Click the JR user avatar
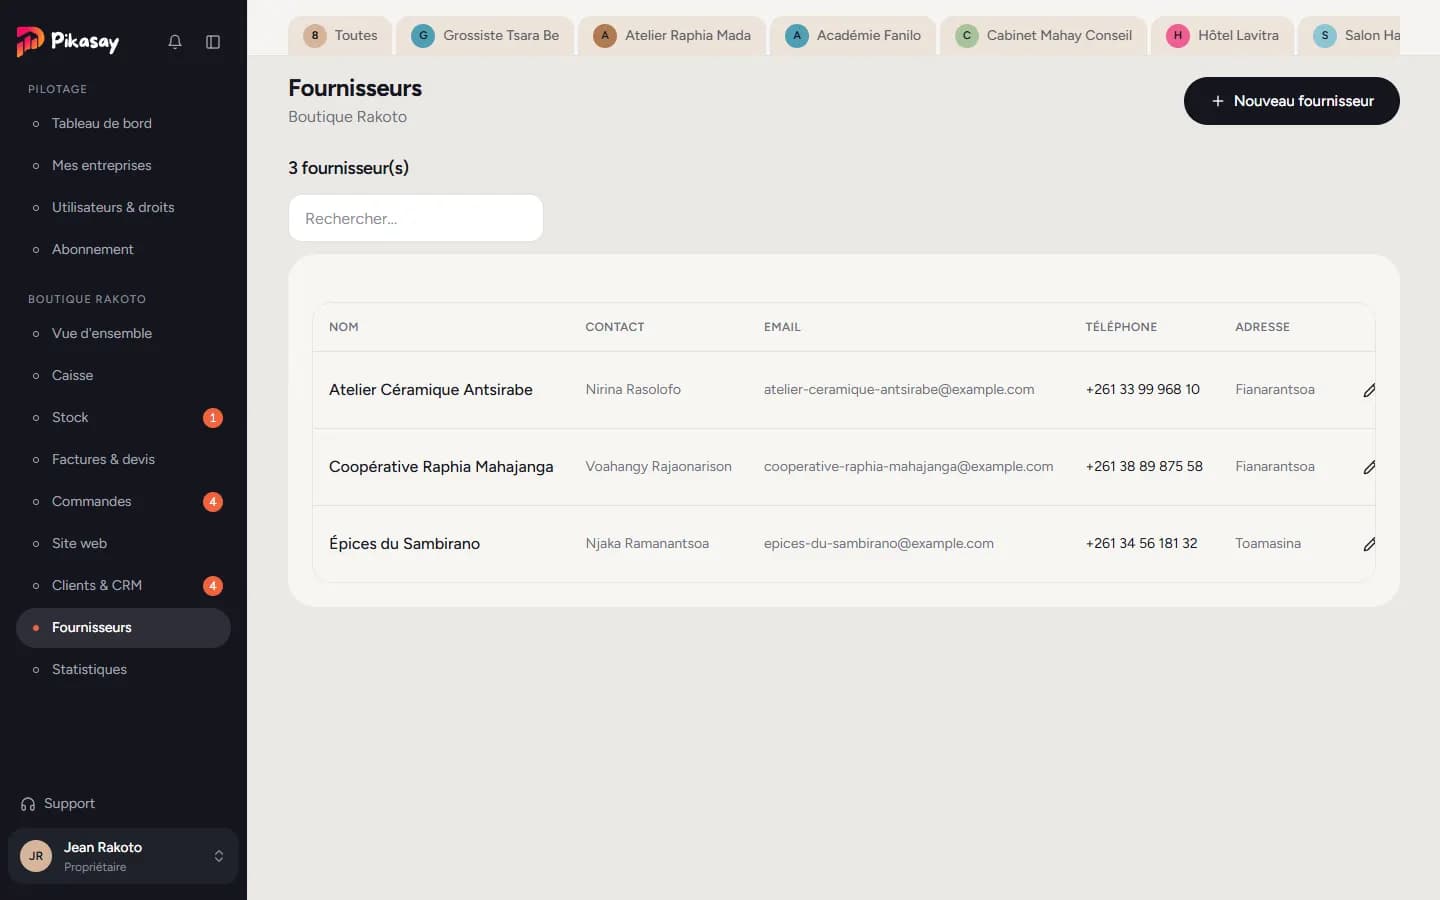Image resolution: width=1440 pixels, height=900 pixels. [x=36, y=856]
